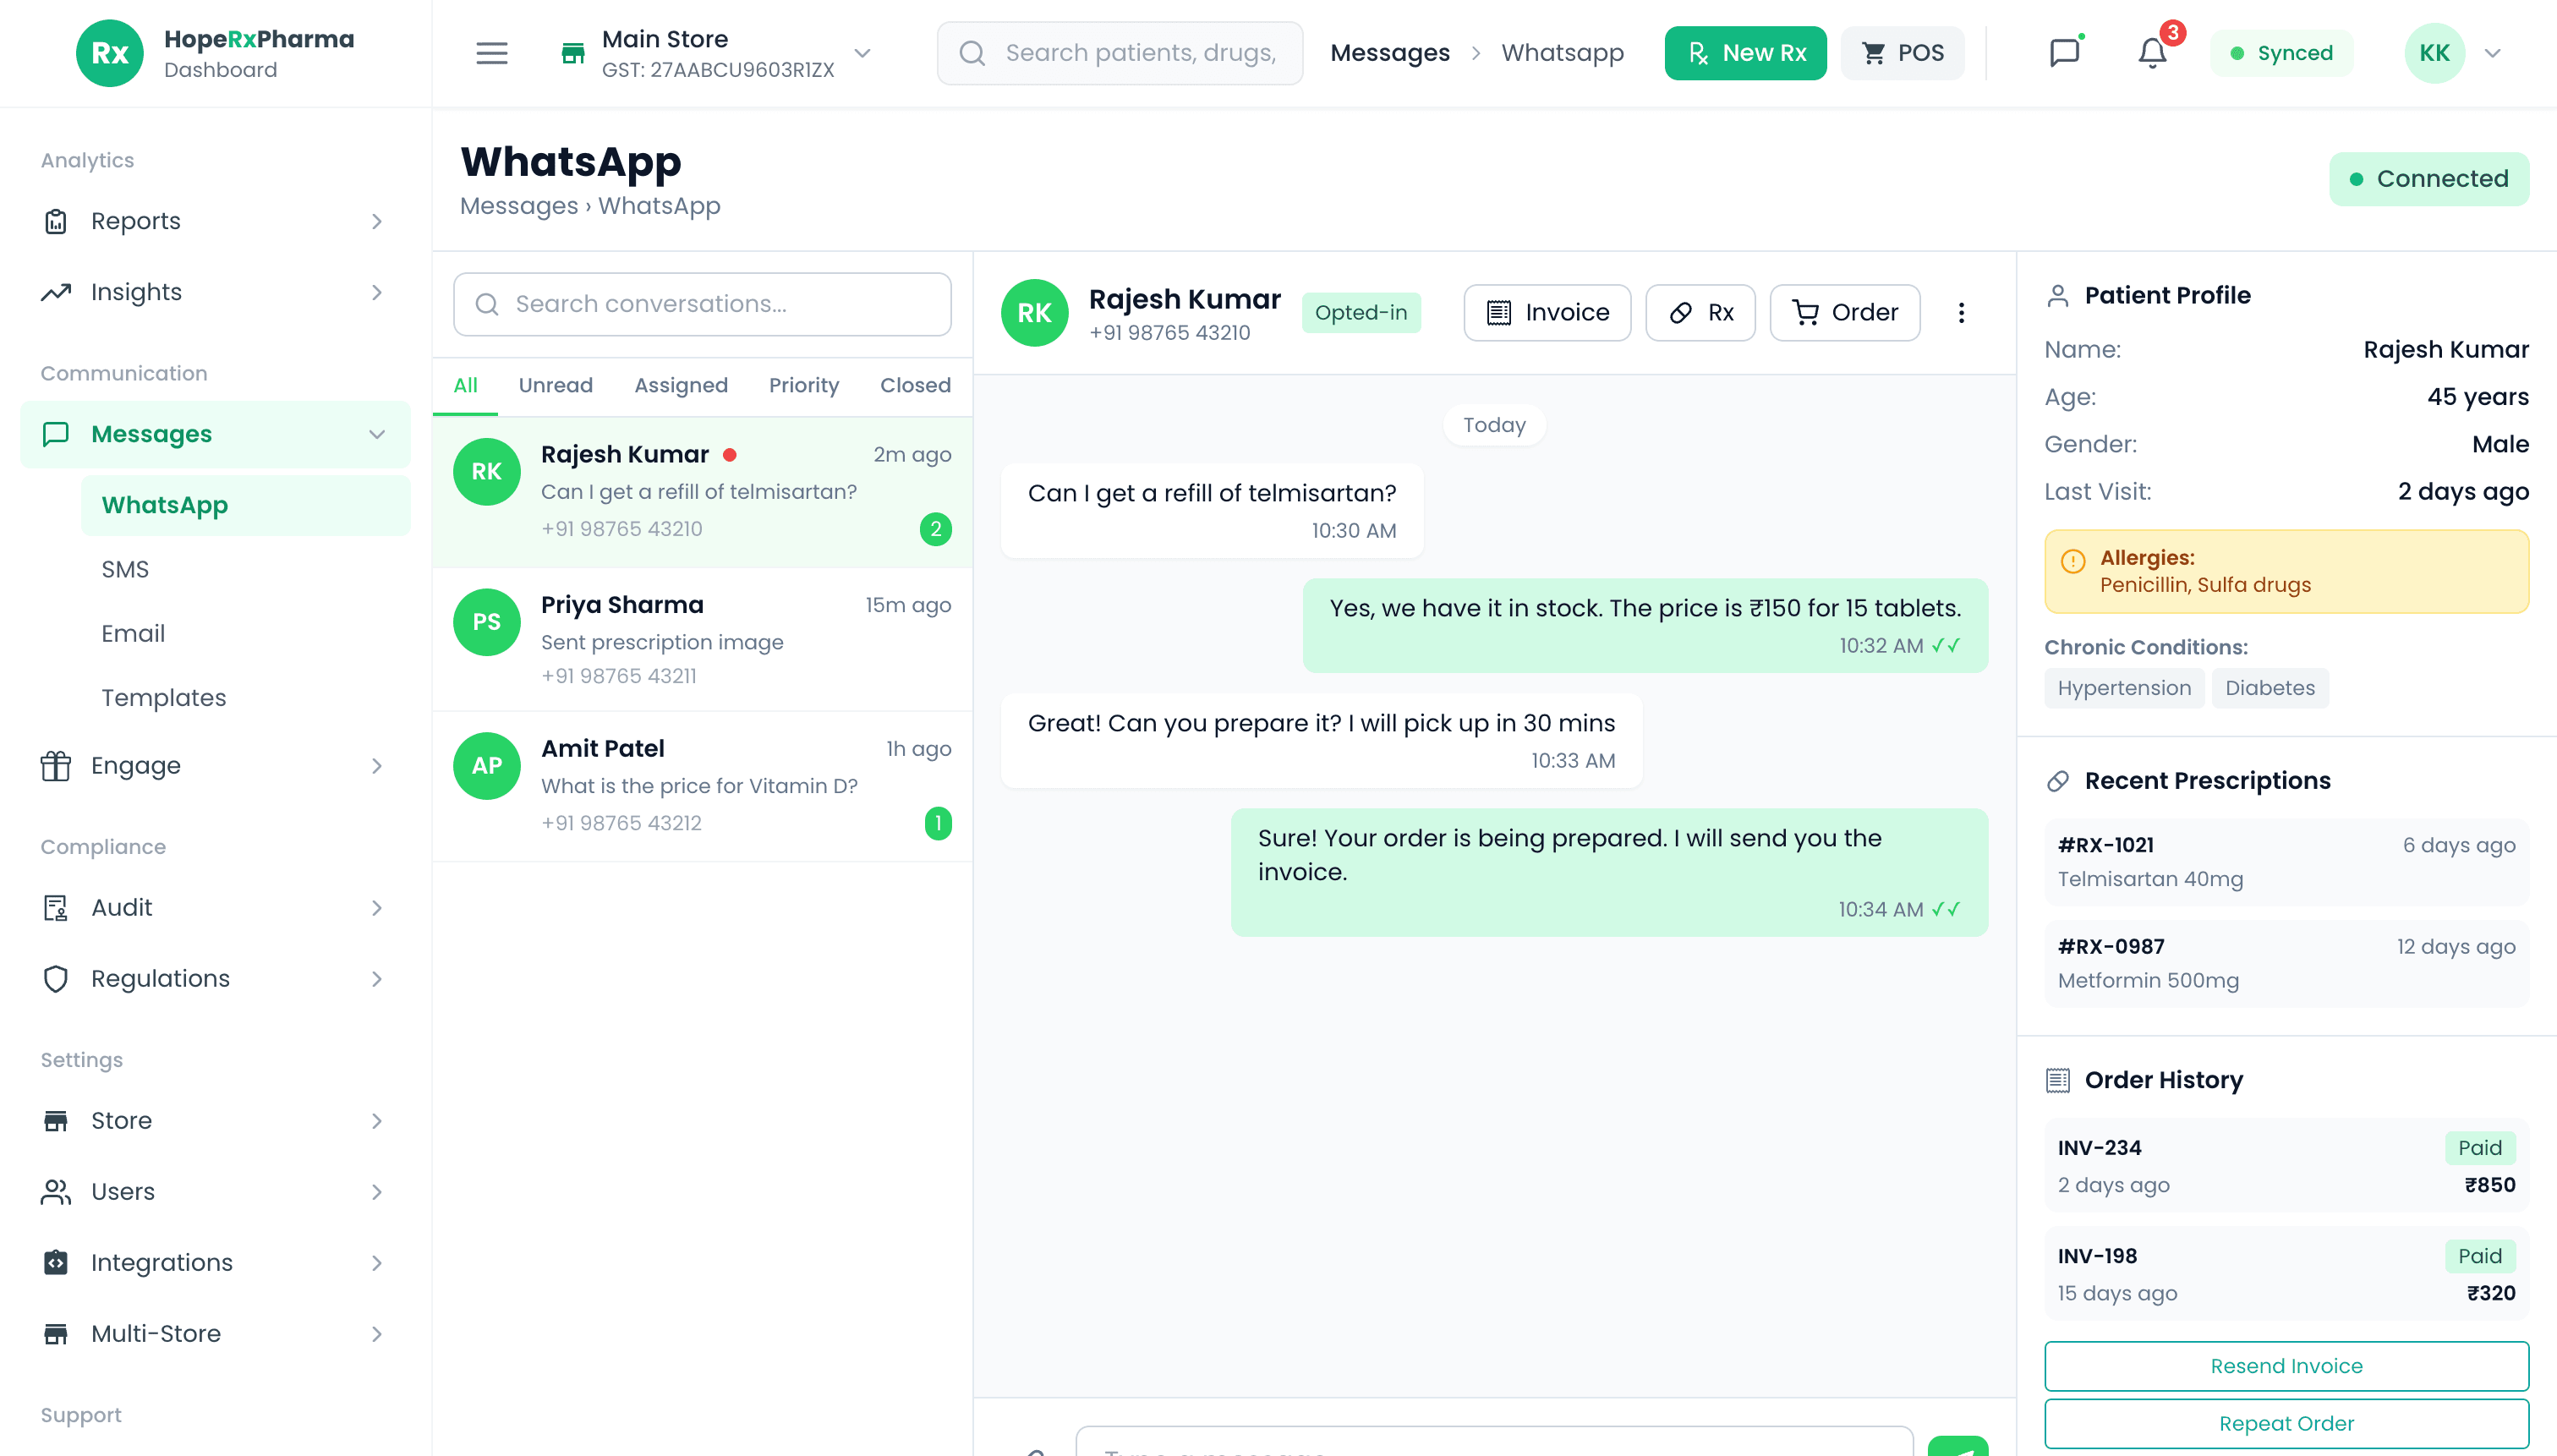2557x1456 pixels.
Task: Click the Order cart button
Action: click(x=1844, y=313)
